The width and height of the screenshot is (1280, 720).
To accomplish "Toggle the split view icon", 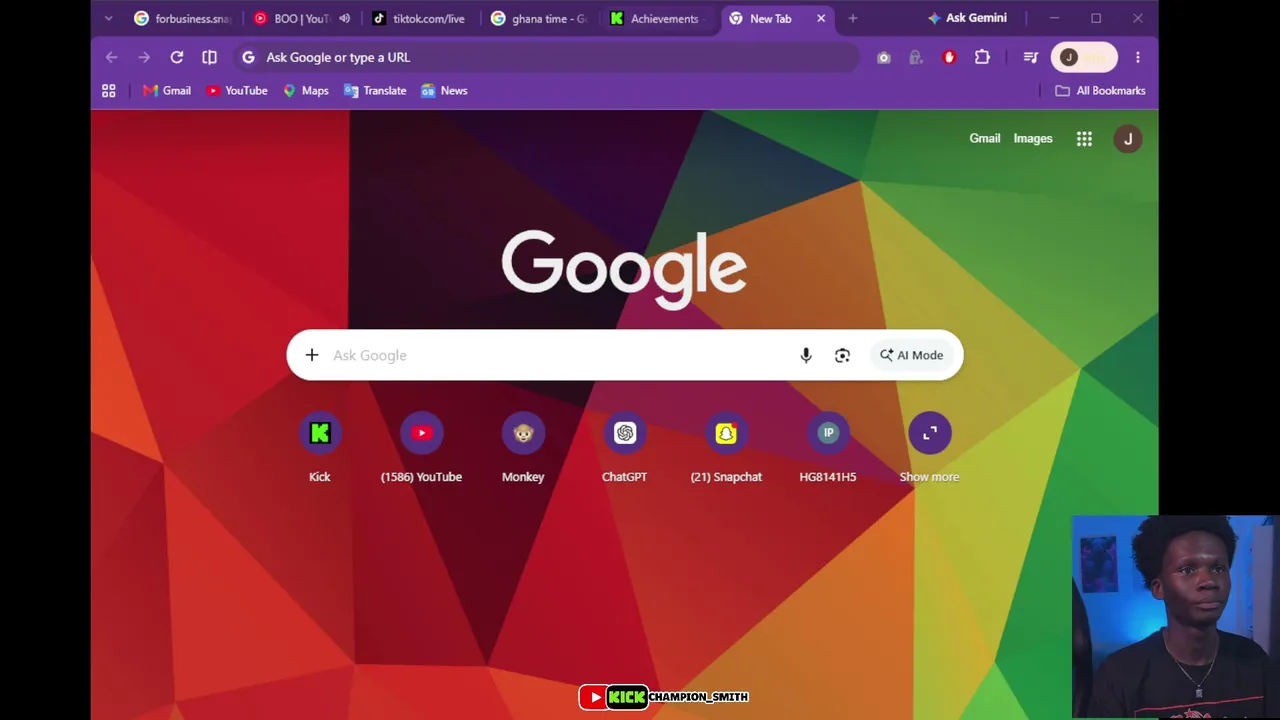I will point(209,57).
